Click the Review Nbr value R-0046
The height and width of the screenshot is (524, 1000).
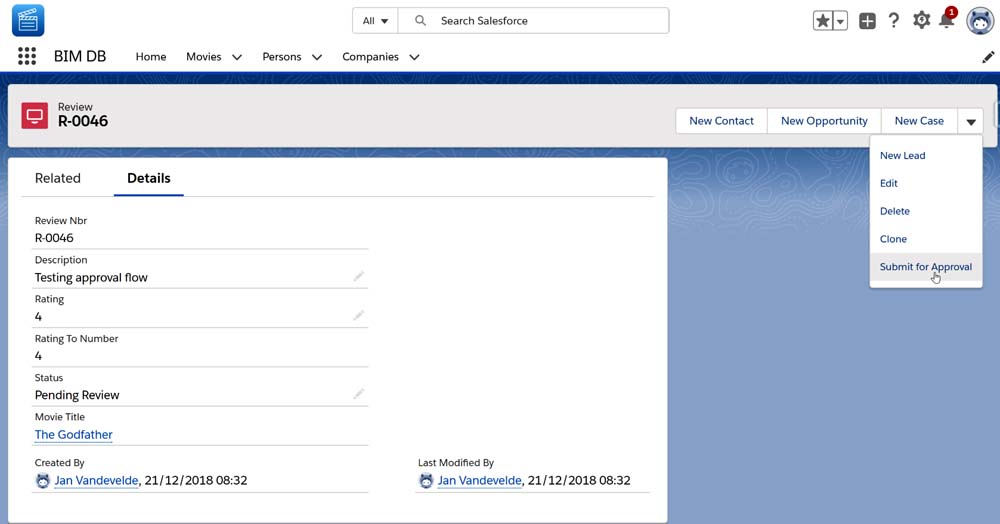[x=54, y=238]
